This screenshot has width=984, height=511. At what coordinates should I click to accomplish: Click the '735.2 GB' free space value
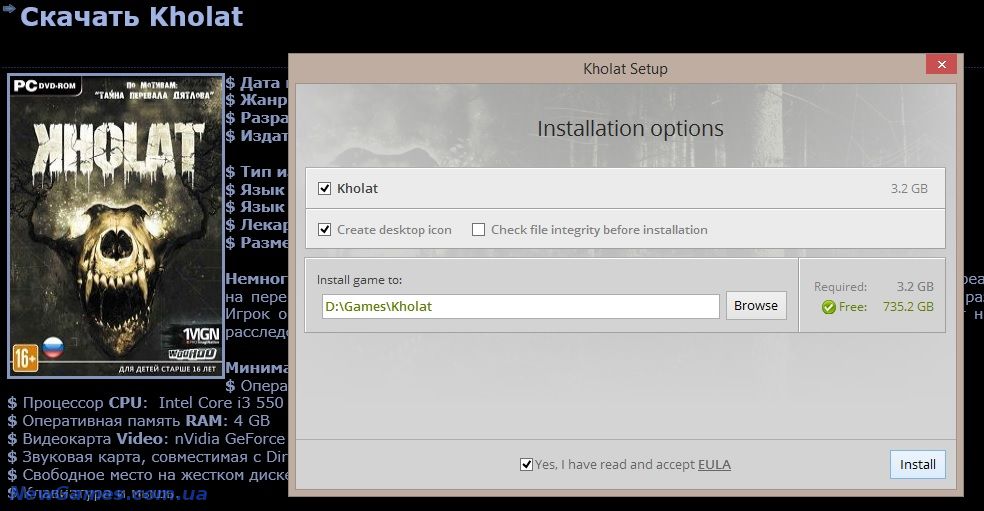coord(908,306)
